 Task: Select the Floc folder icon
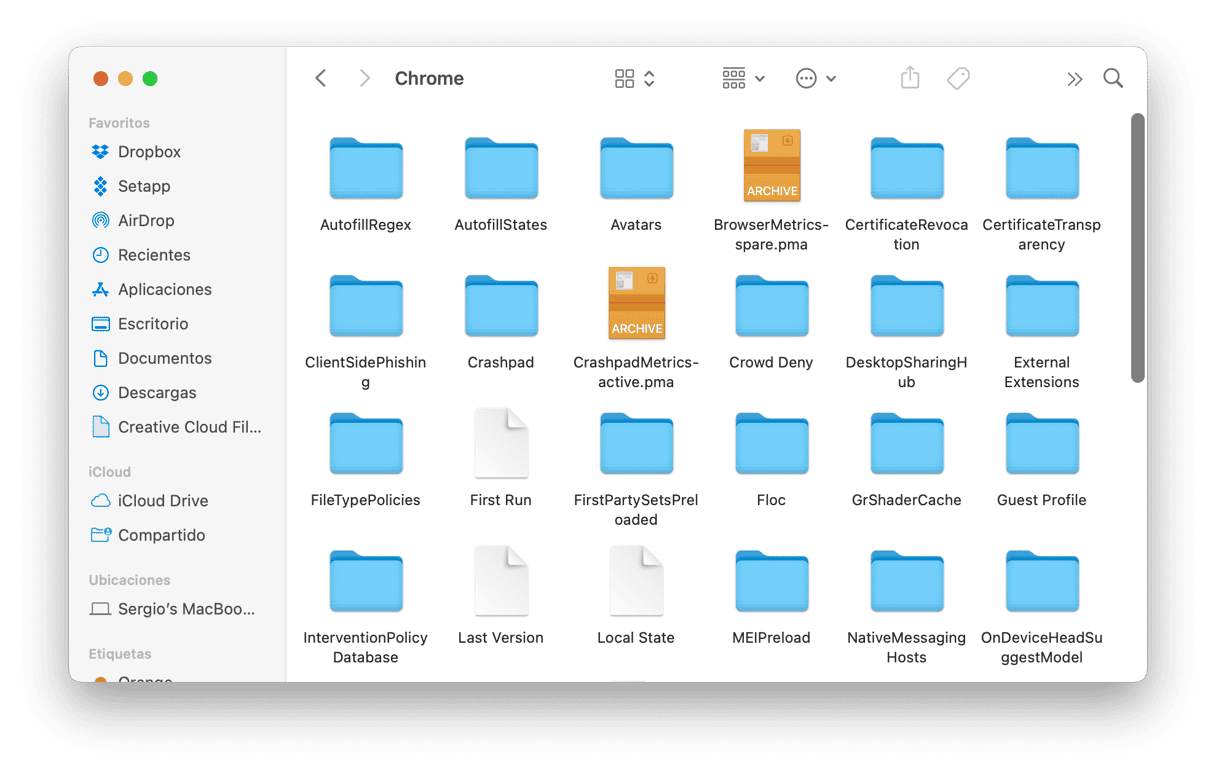coord(771,443)
